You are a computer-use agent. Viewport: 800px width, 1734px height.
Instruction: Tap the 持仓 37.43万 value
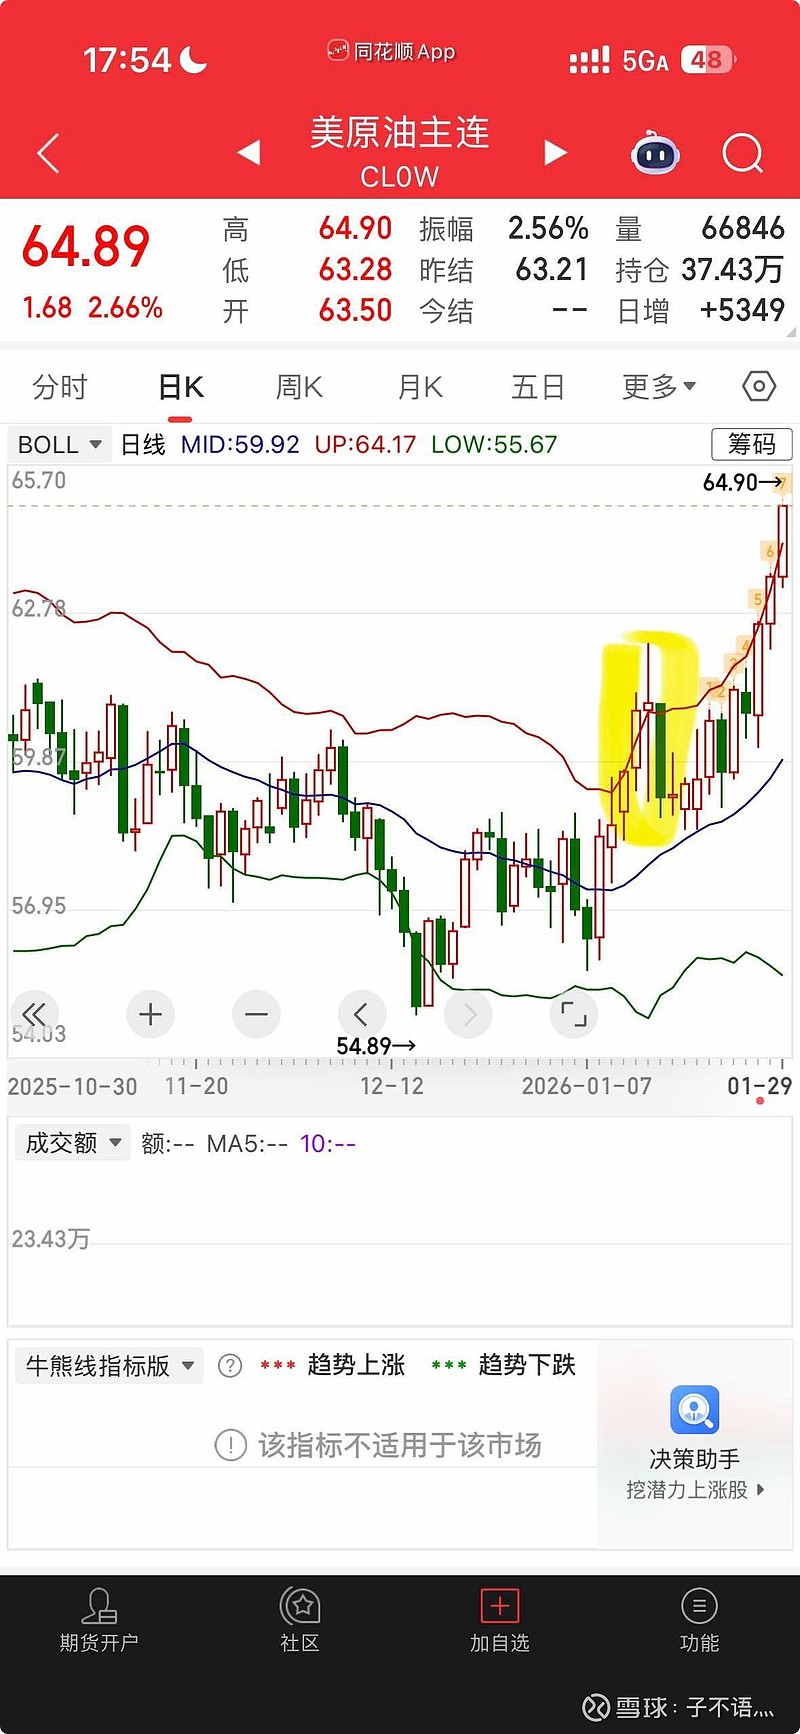click(733, 270)
